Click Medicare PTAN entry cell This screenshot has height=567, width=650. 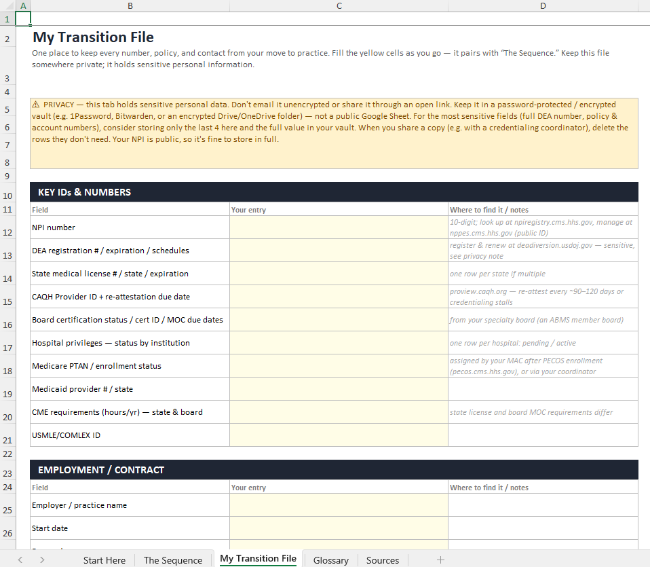tap(339, 366)
